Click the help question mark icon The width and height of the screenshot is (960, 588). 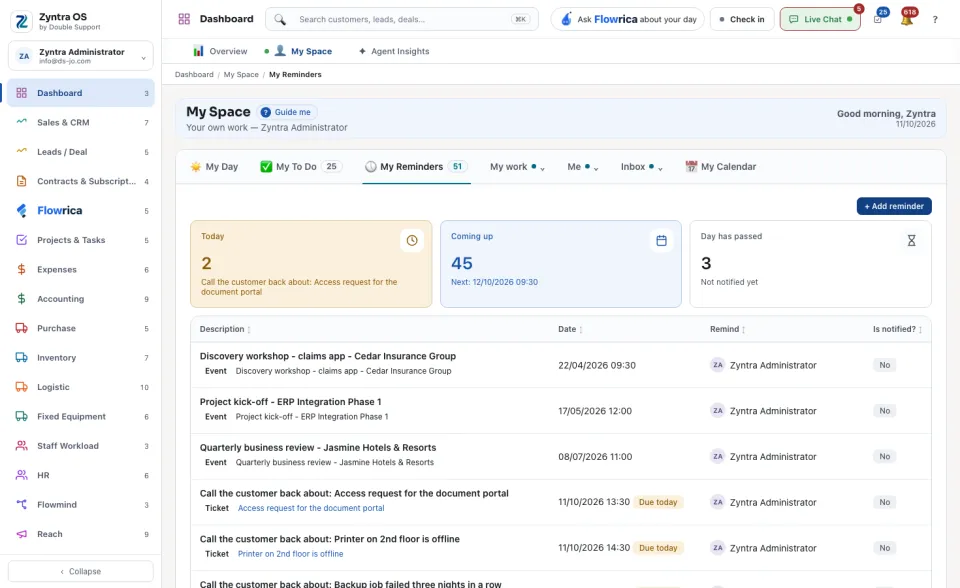pyautogui.click(x=935, y=20)
